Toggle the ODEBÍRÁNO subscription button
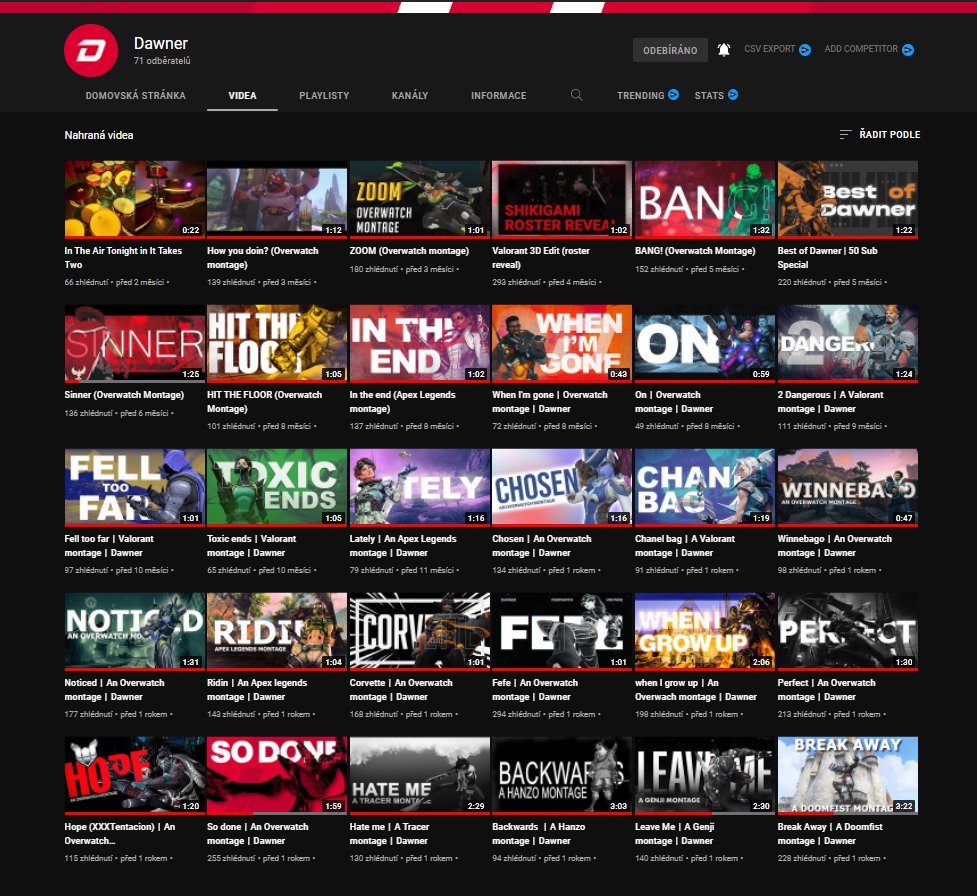 point(672,49)
